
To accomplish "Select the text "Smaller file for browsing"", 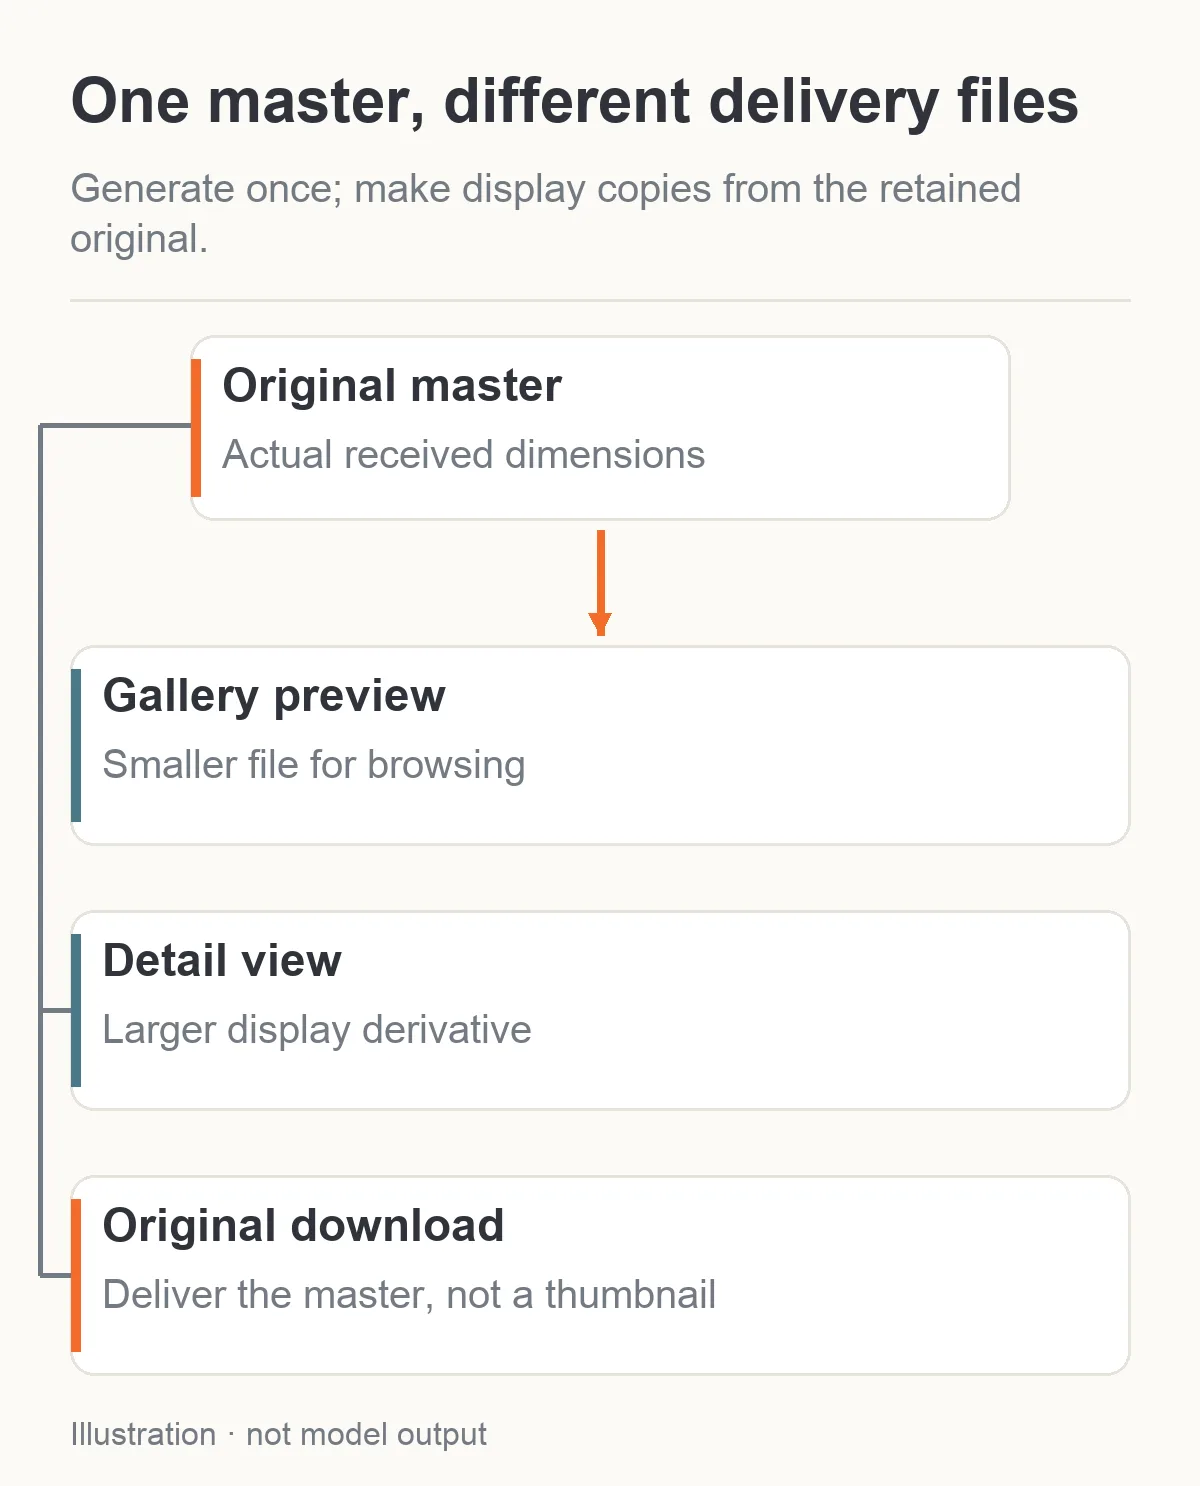I will tap(314, 765).
